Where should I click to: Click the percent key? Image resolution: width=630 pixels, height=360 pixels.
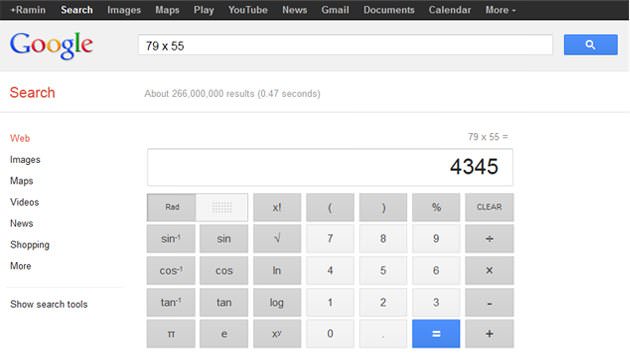click(x=436, y=207)
